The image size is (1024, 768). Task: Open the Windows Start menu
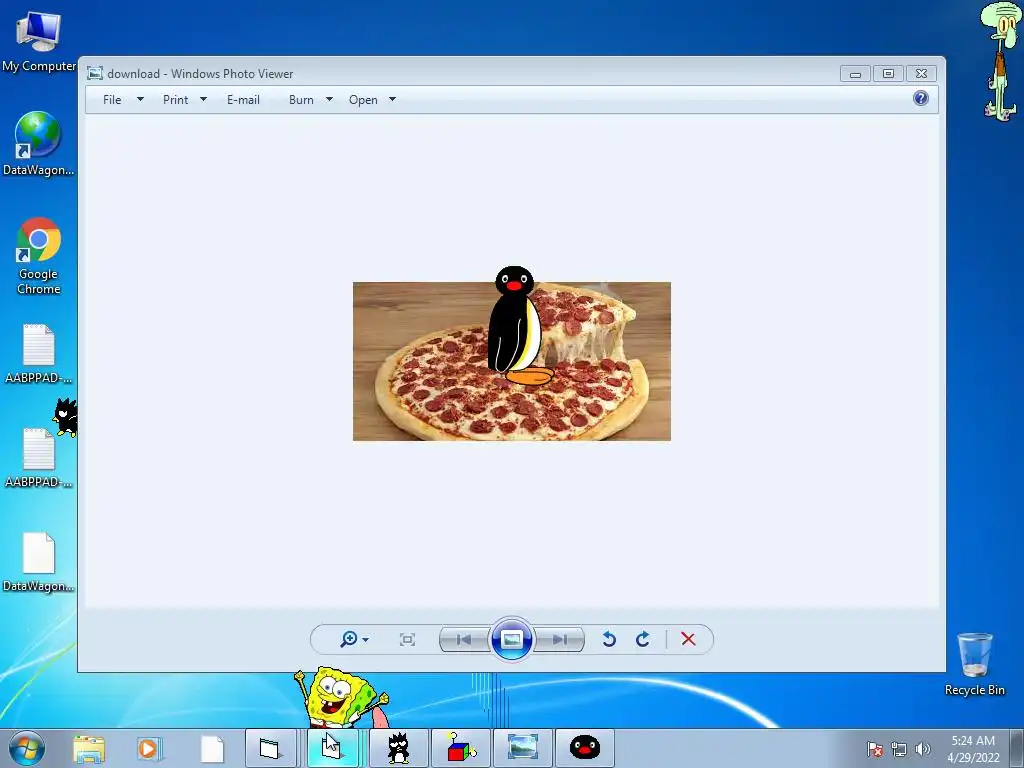pos(27,748)
